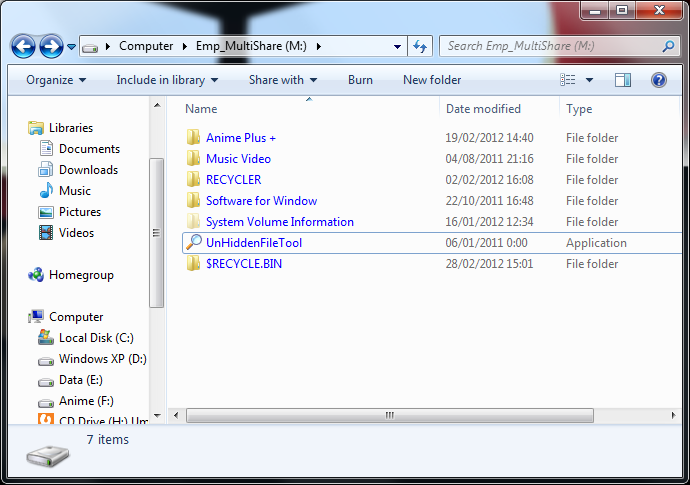Click navigation pane scroll down arrow
This screenshot has width=690, height=485.
pos(157,415)
